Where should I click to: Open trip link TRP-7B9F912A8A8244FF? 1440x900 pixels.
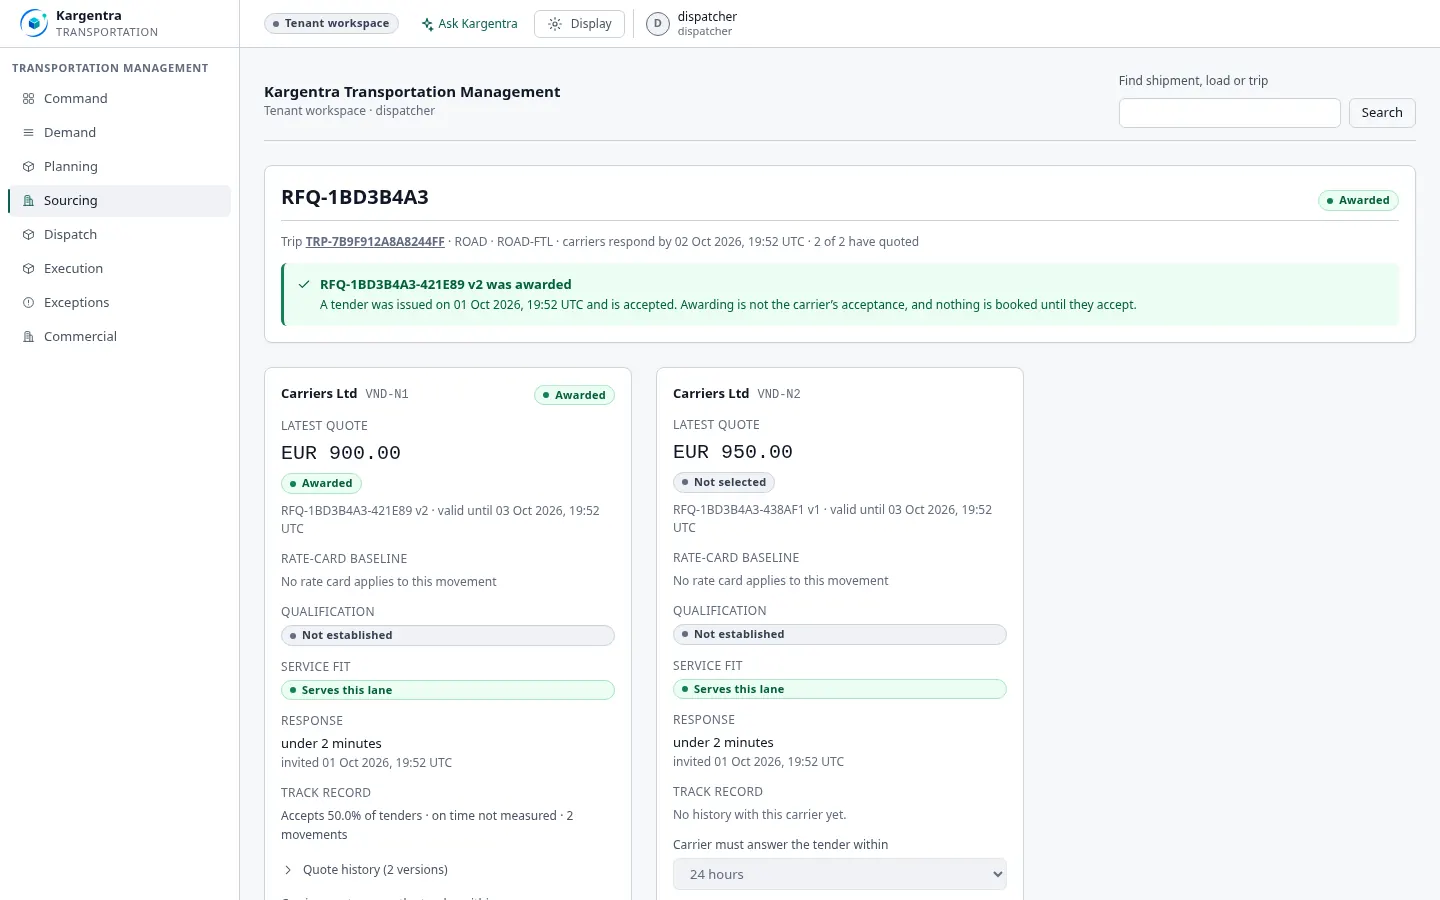point(375,242)
